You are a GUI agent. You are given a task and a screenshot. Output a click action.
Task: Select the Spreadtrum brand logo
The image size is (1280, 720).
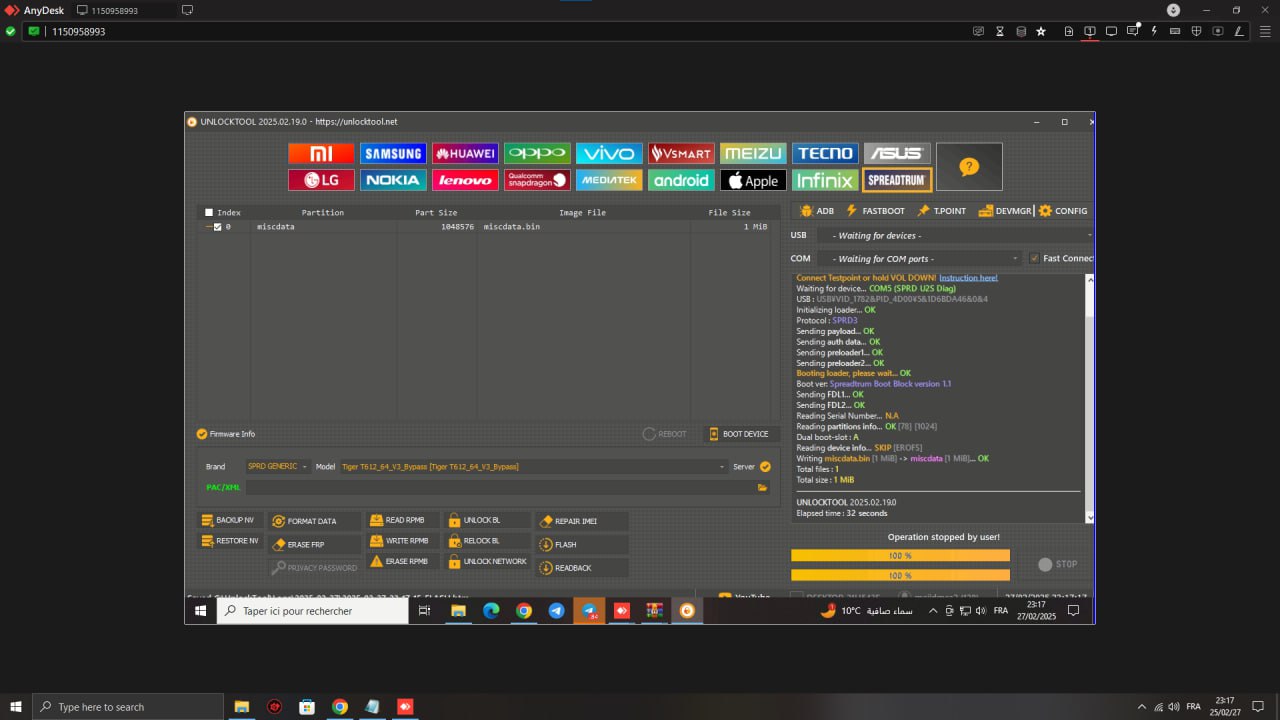tap(897, 180)
